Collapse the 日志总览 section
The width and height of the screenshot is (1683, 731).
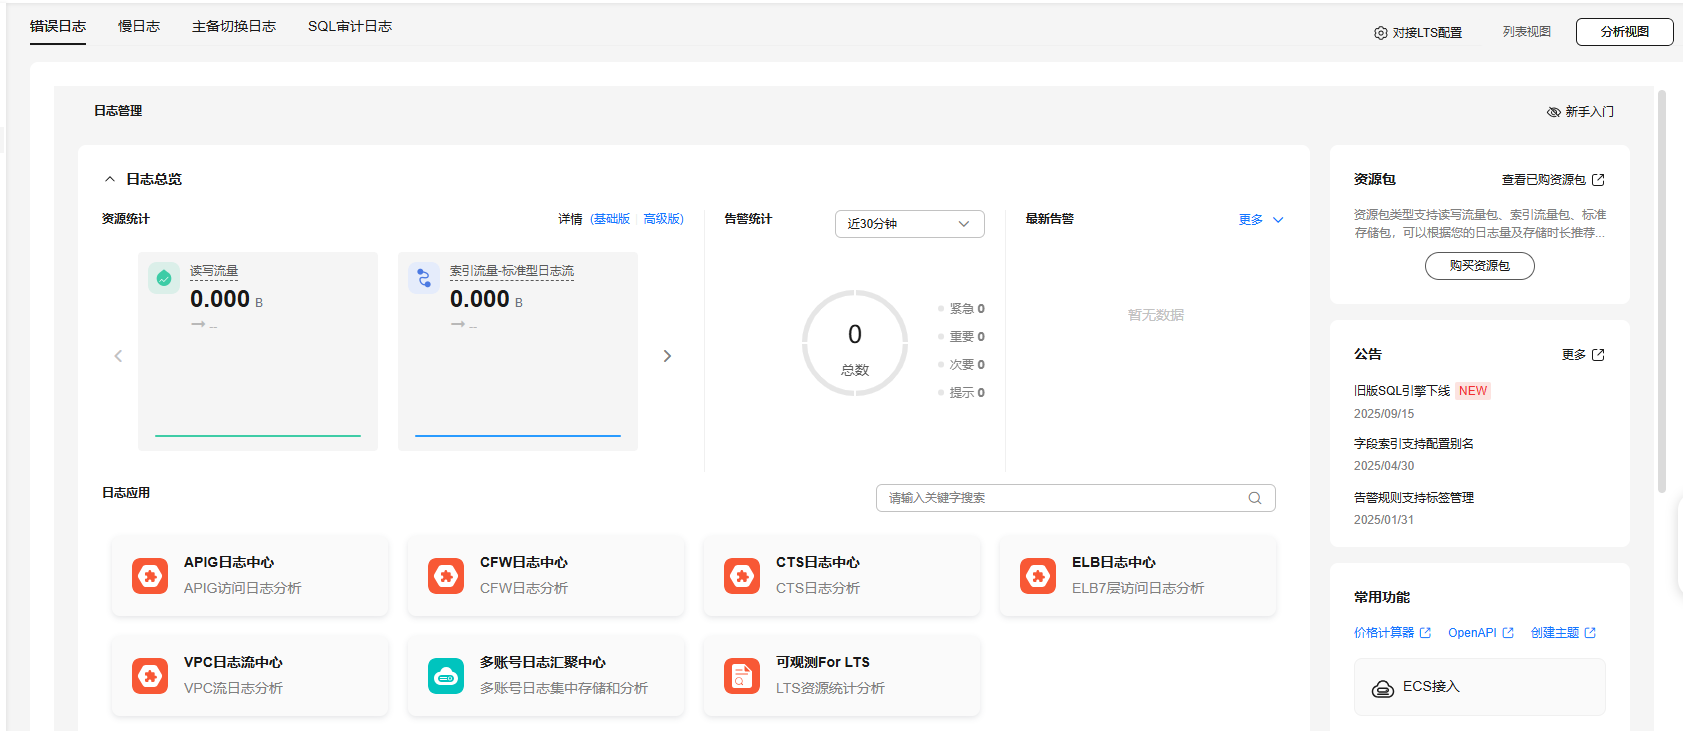pos(110,180)
